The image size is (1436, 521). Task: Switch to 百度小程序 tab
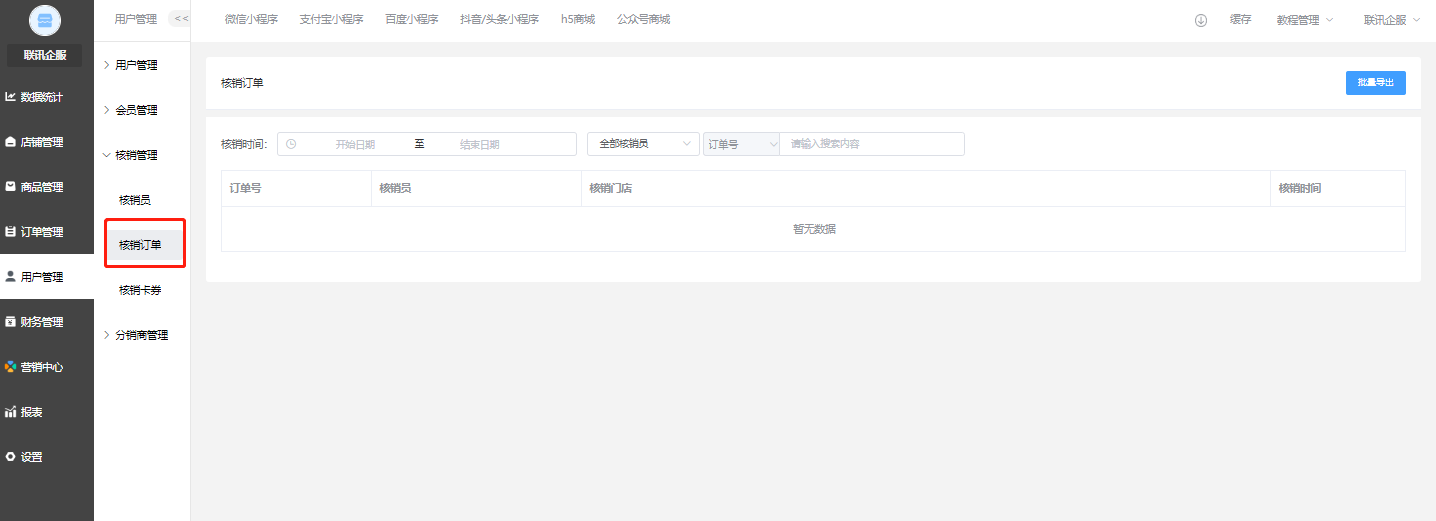(x=412, y=19)
